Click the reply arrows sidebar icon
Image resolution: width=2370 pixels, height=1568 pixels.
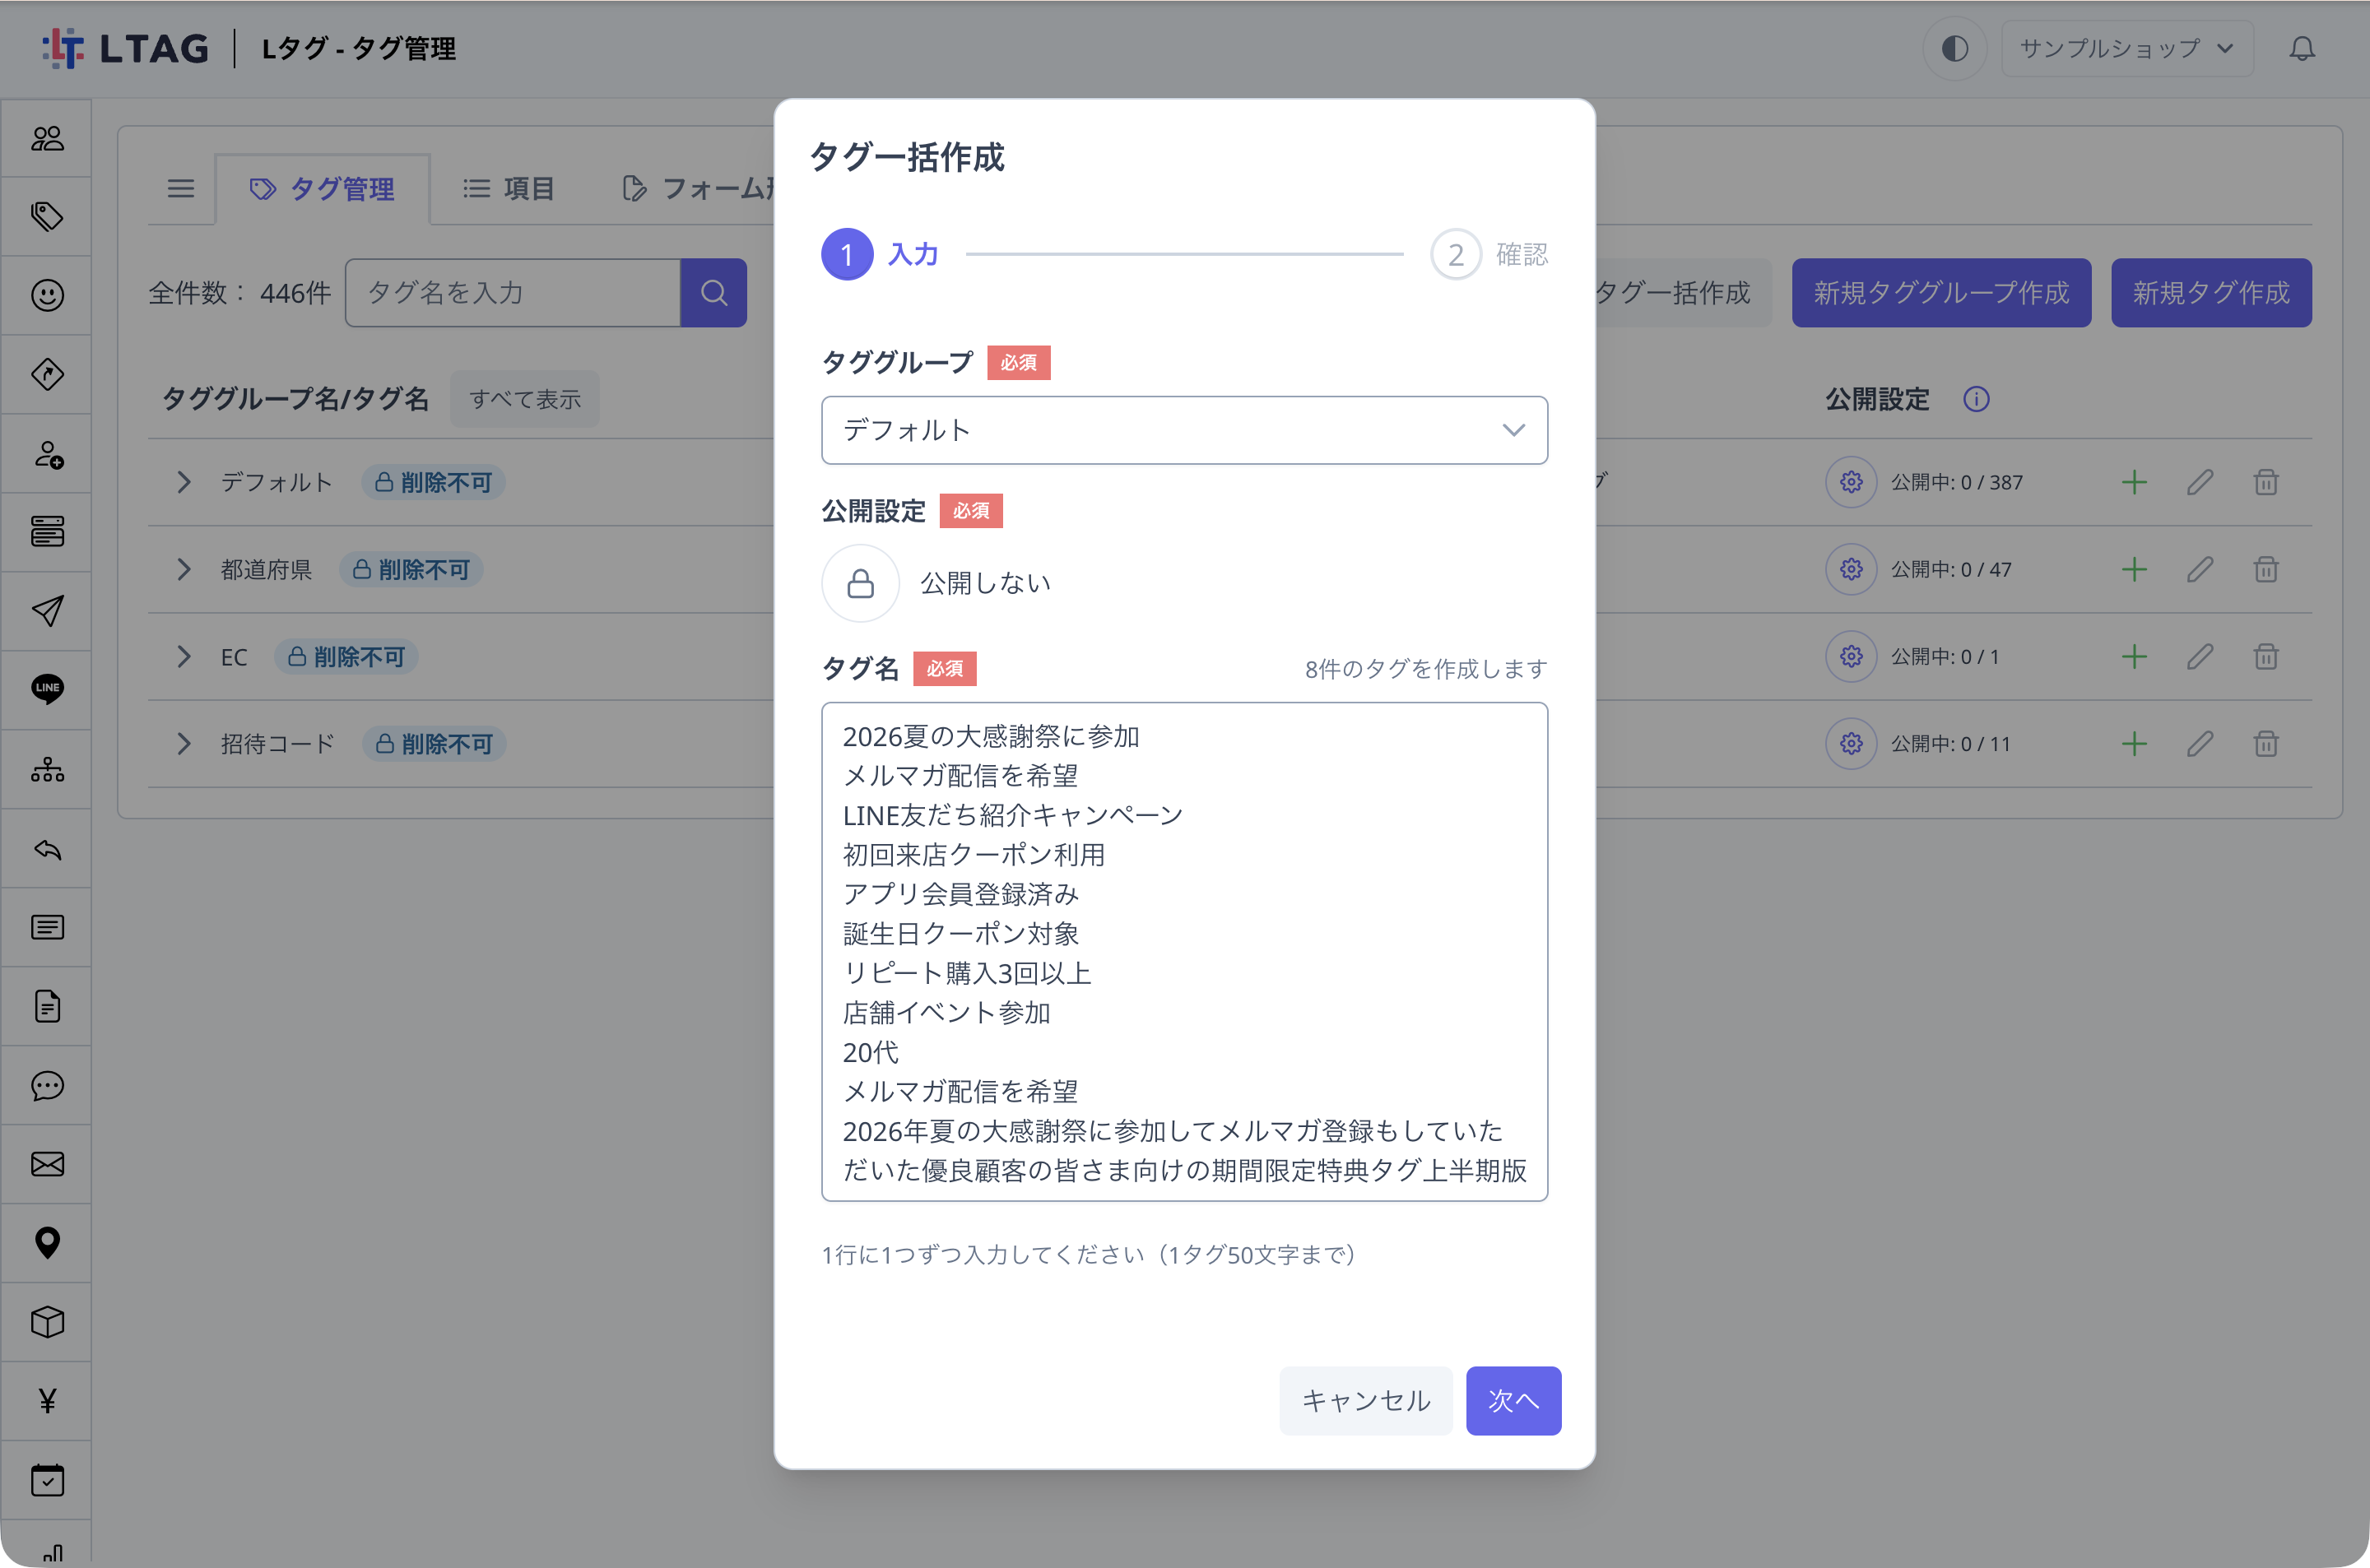click(47, 849)
